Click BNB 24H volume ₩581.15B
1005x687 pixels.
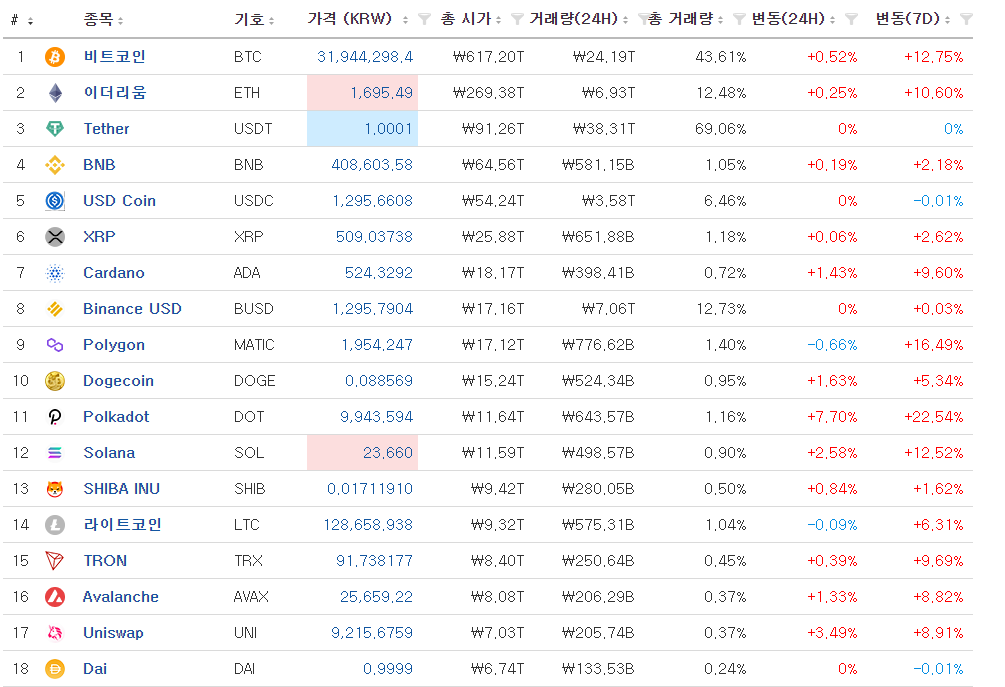pyautogui.click(x=598, y=165)
